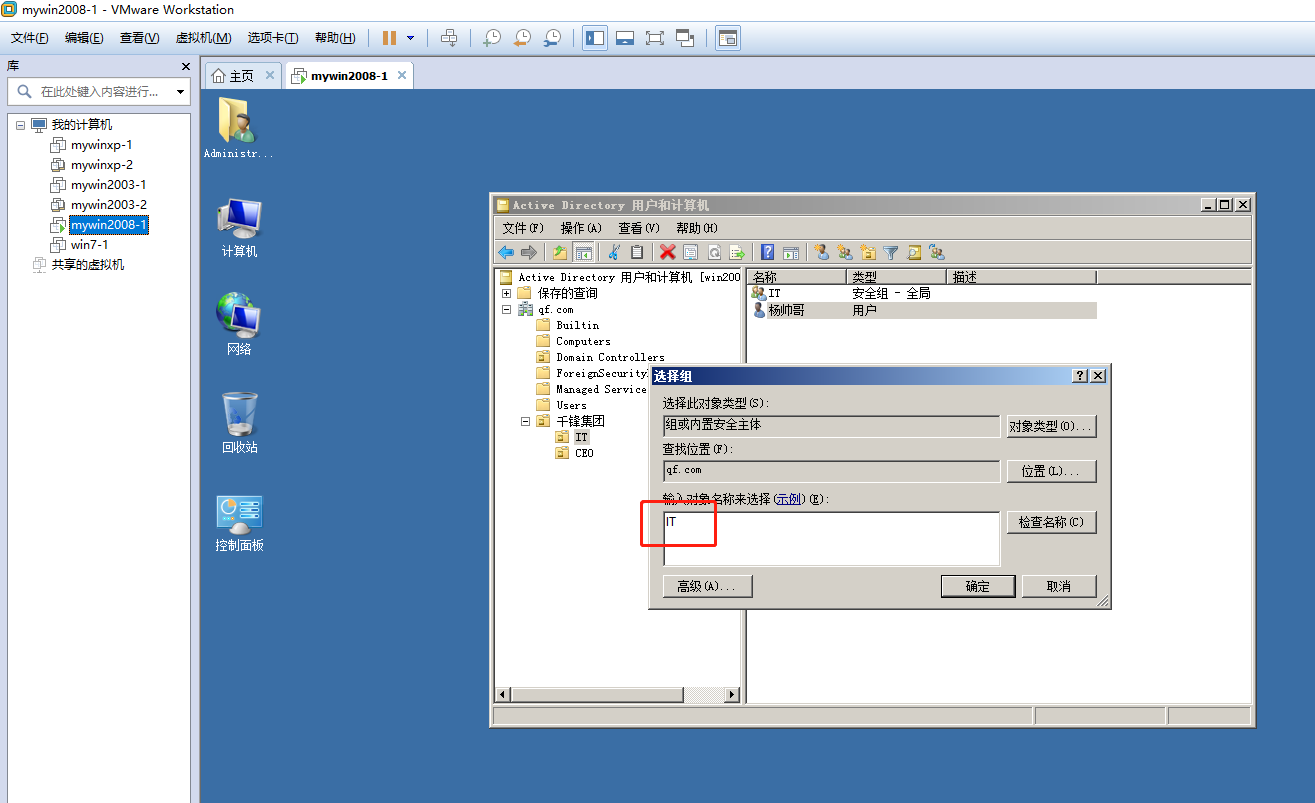Viewport: 1315px width, 803px height.
Task: Open VMware 选项卡(T) menu
Action: (273, 38)
